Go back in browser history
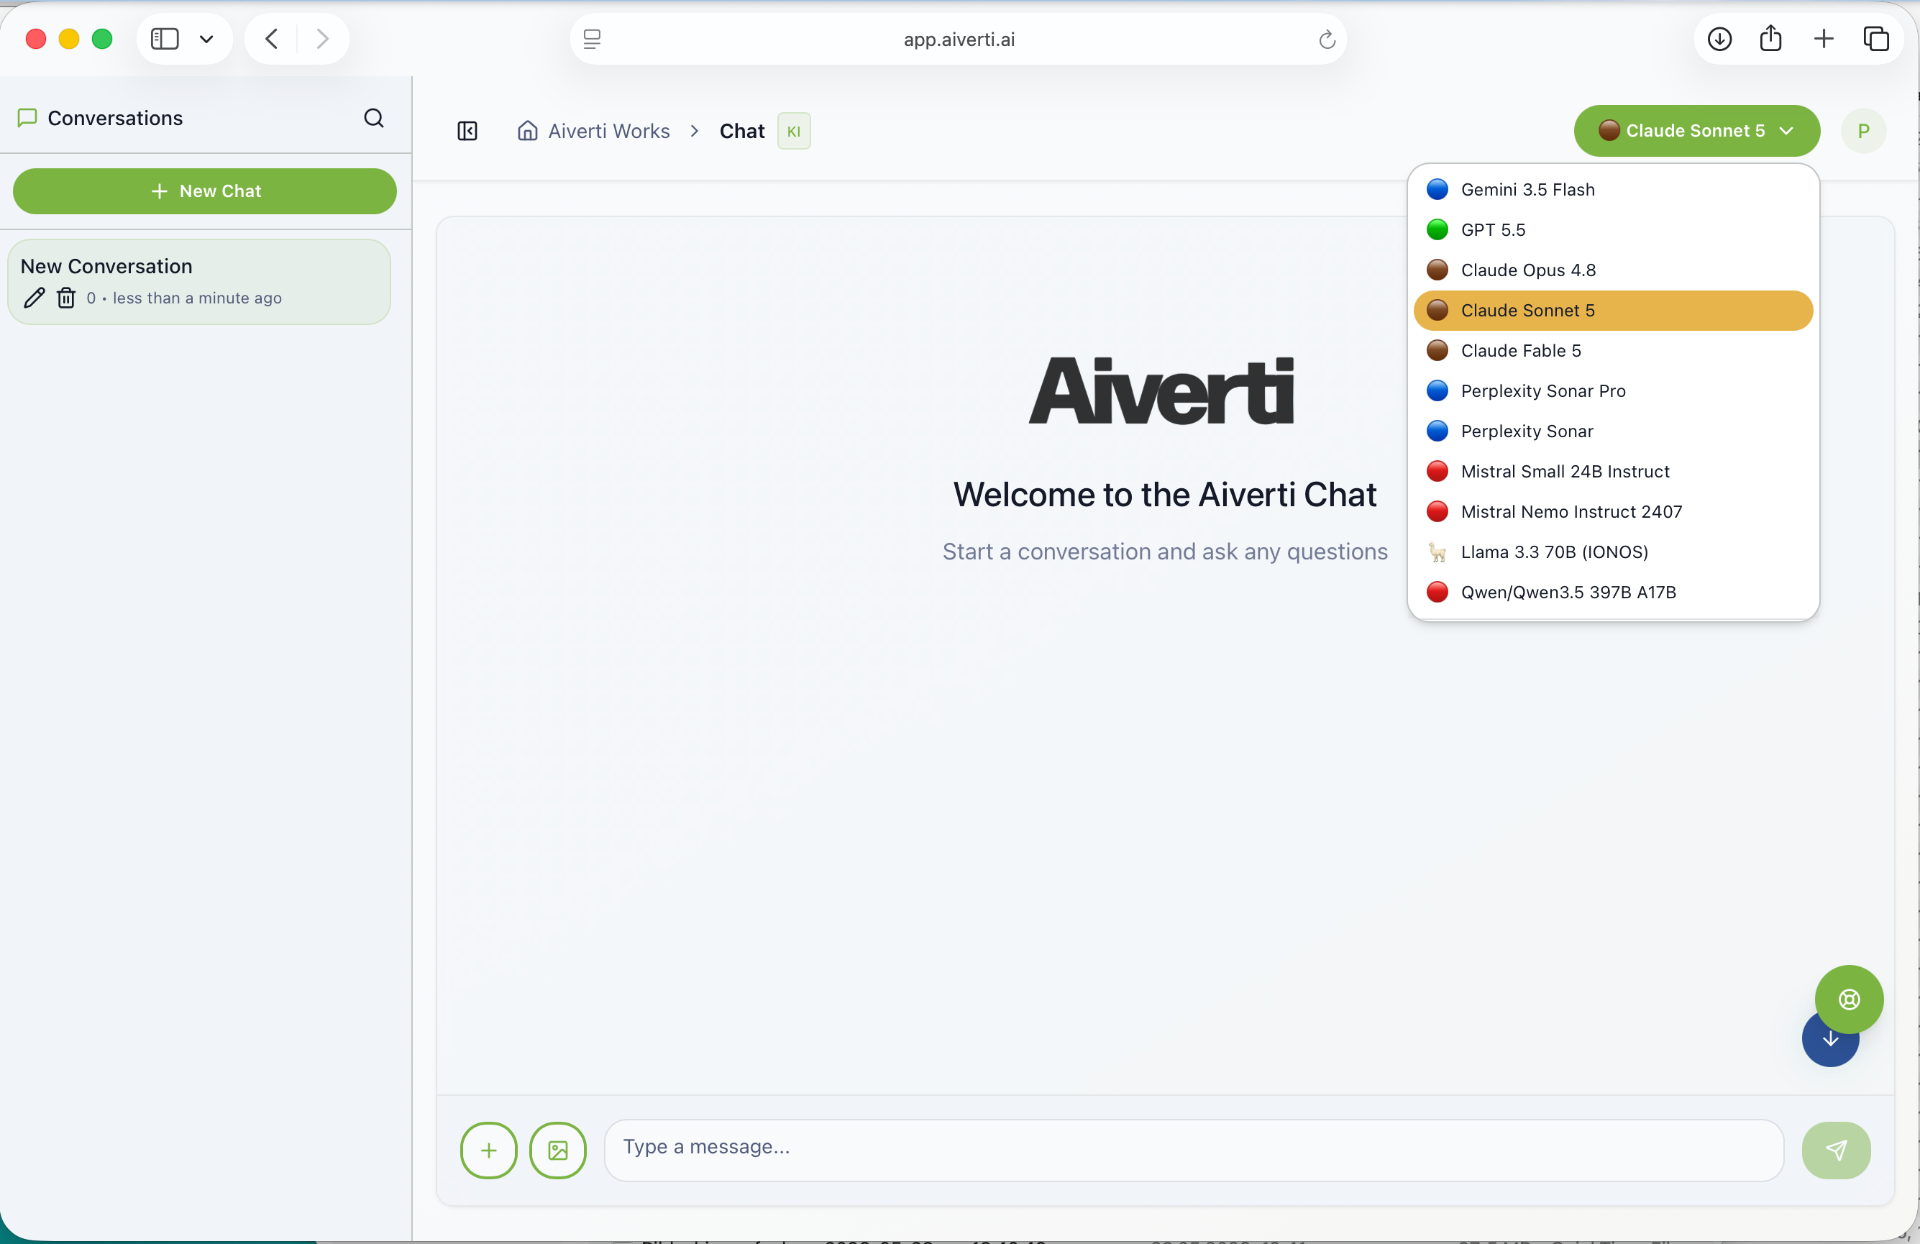Image resolution: width=1920 pixels, height=1244 pixels. click(272, 39)
